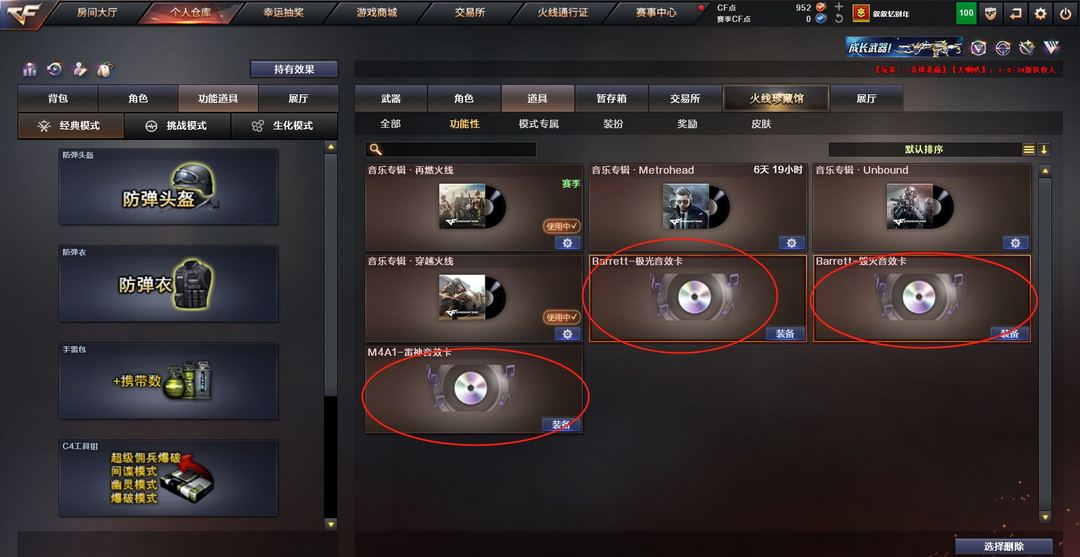
Task: Click the power exit icon
Action: click(x=1066, y=12)
